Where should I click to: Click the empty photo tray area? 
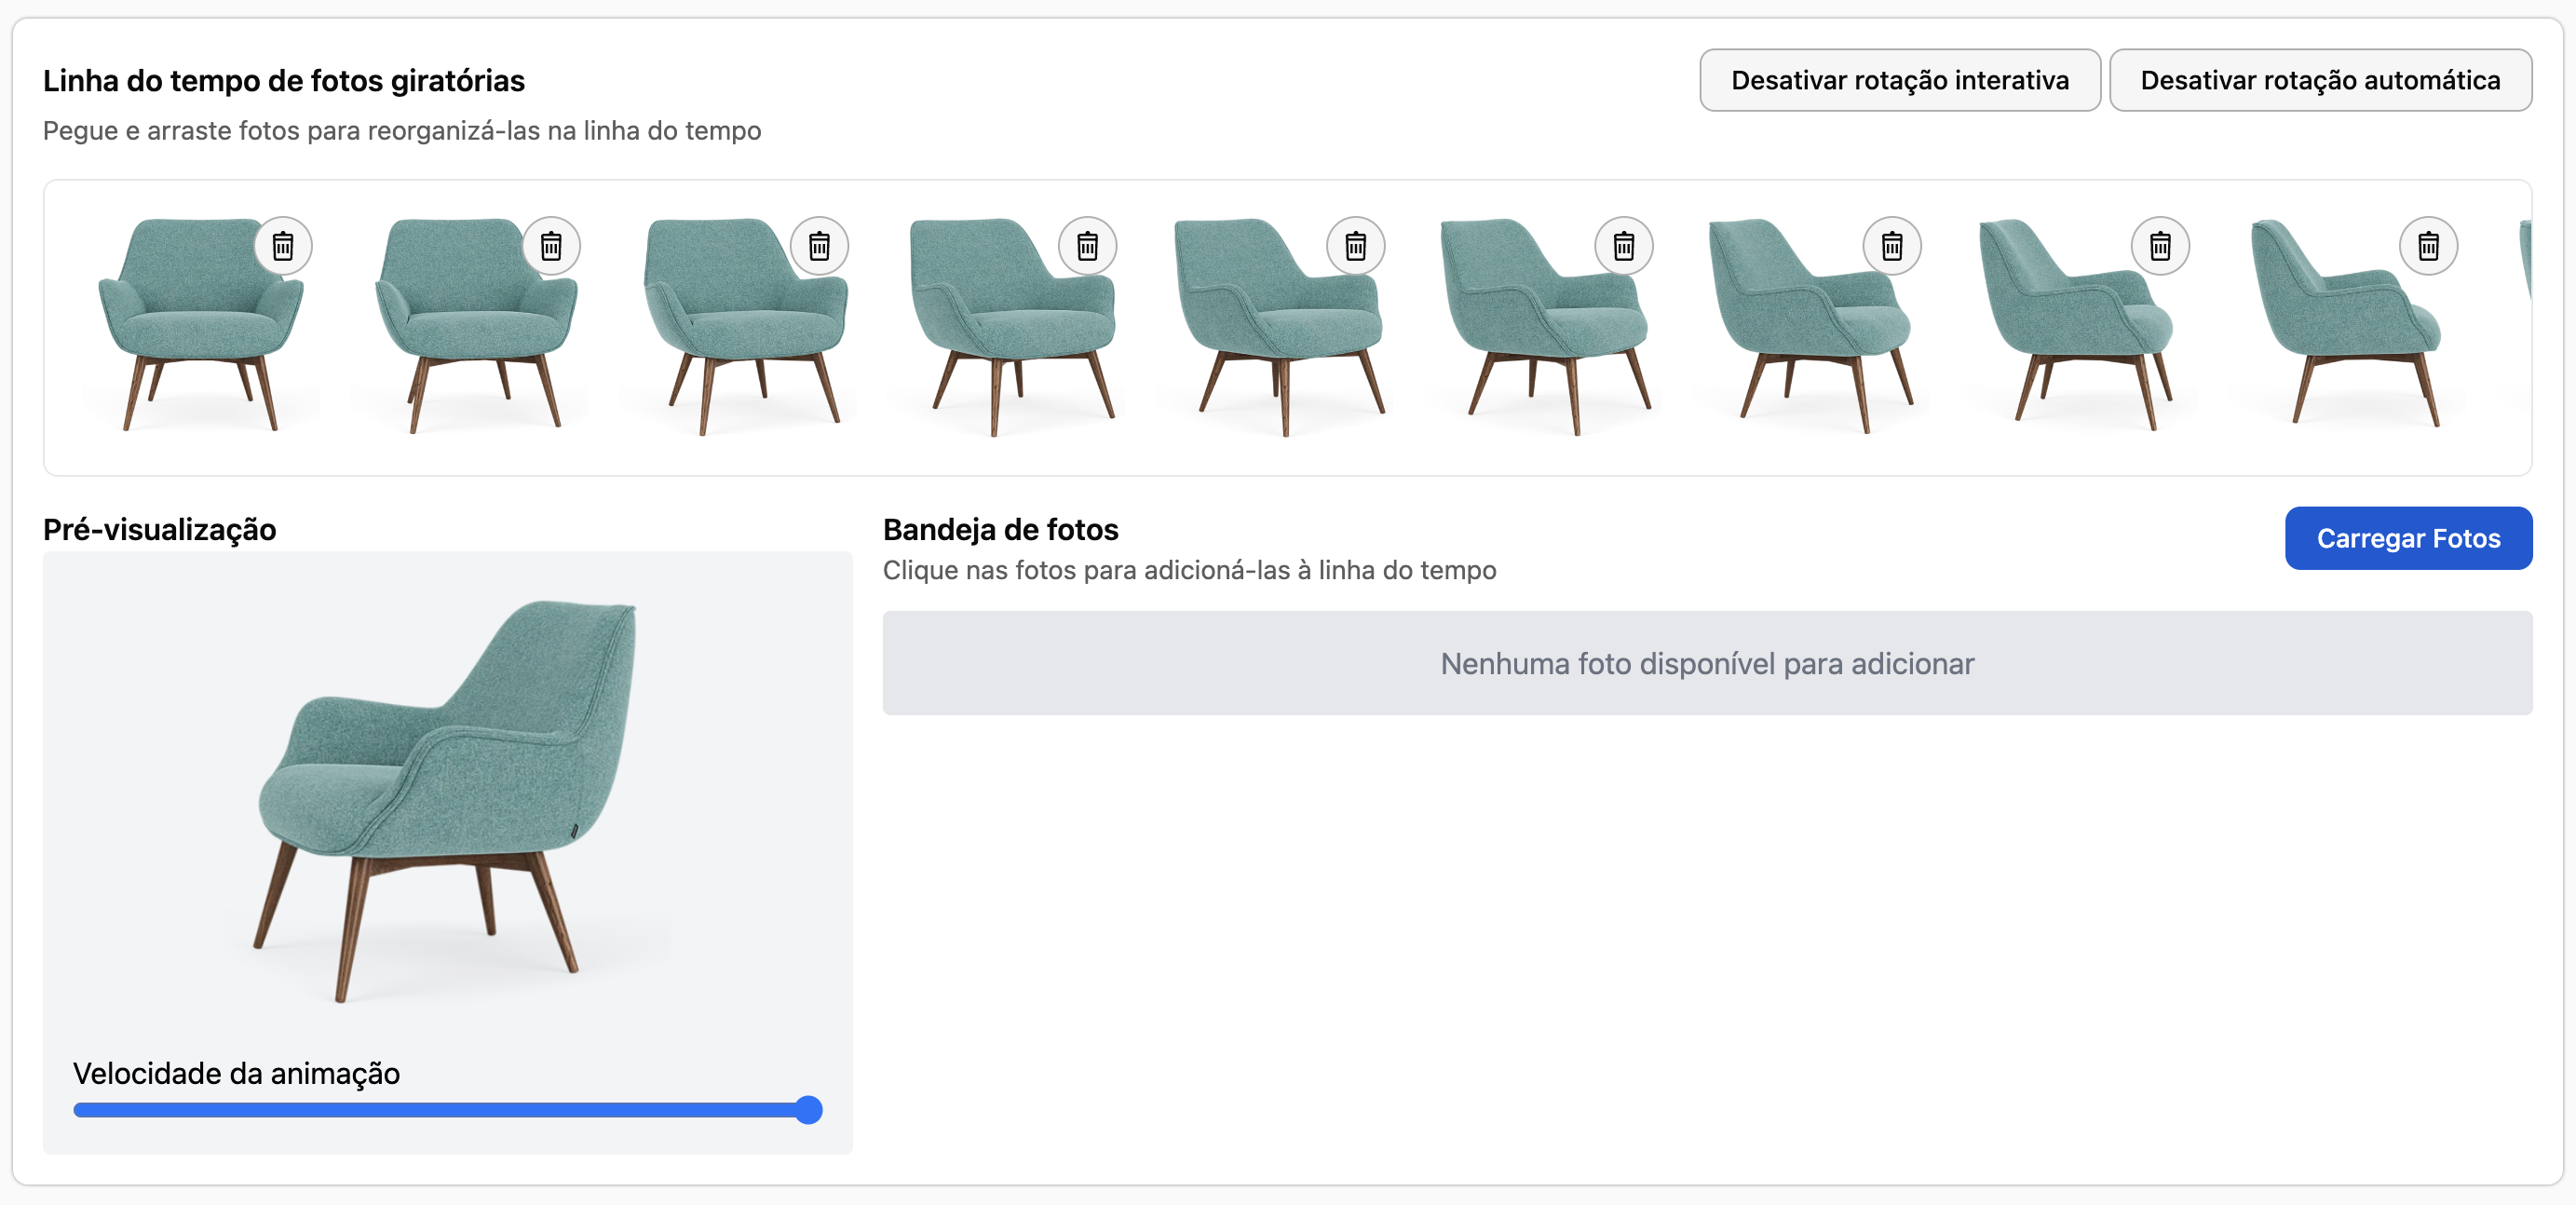[x=1706, y=664]
